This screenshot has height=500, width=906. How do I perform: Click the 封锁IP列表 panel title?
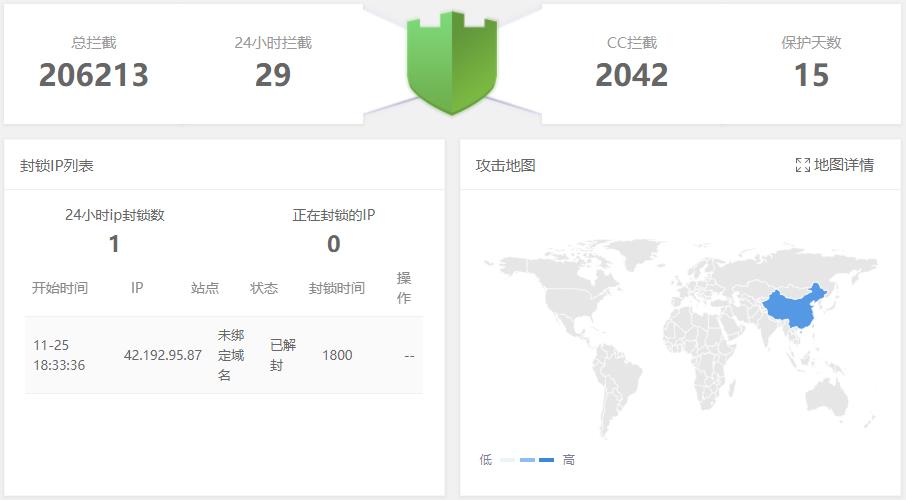click(57, 166)
